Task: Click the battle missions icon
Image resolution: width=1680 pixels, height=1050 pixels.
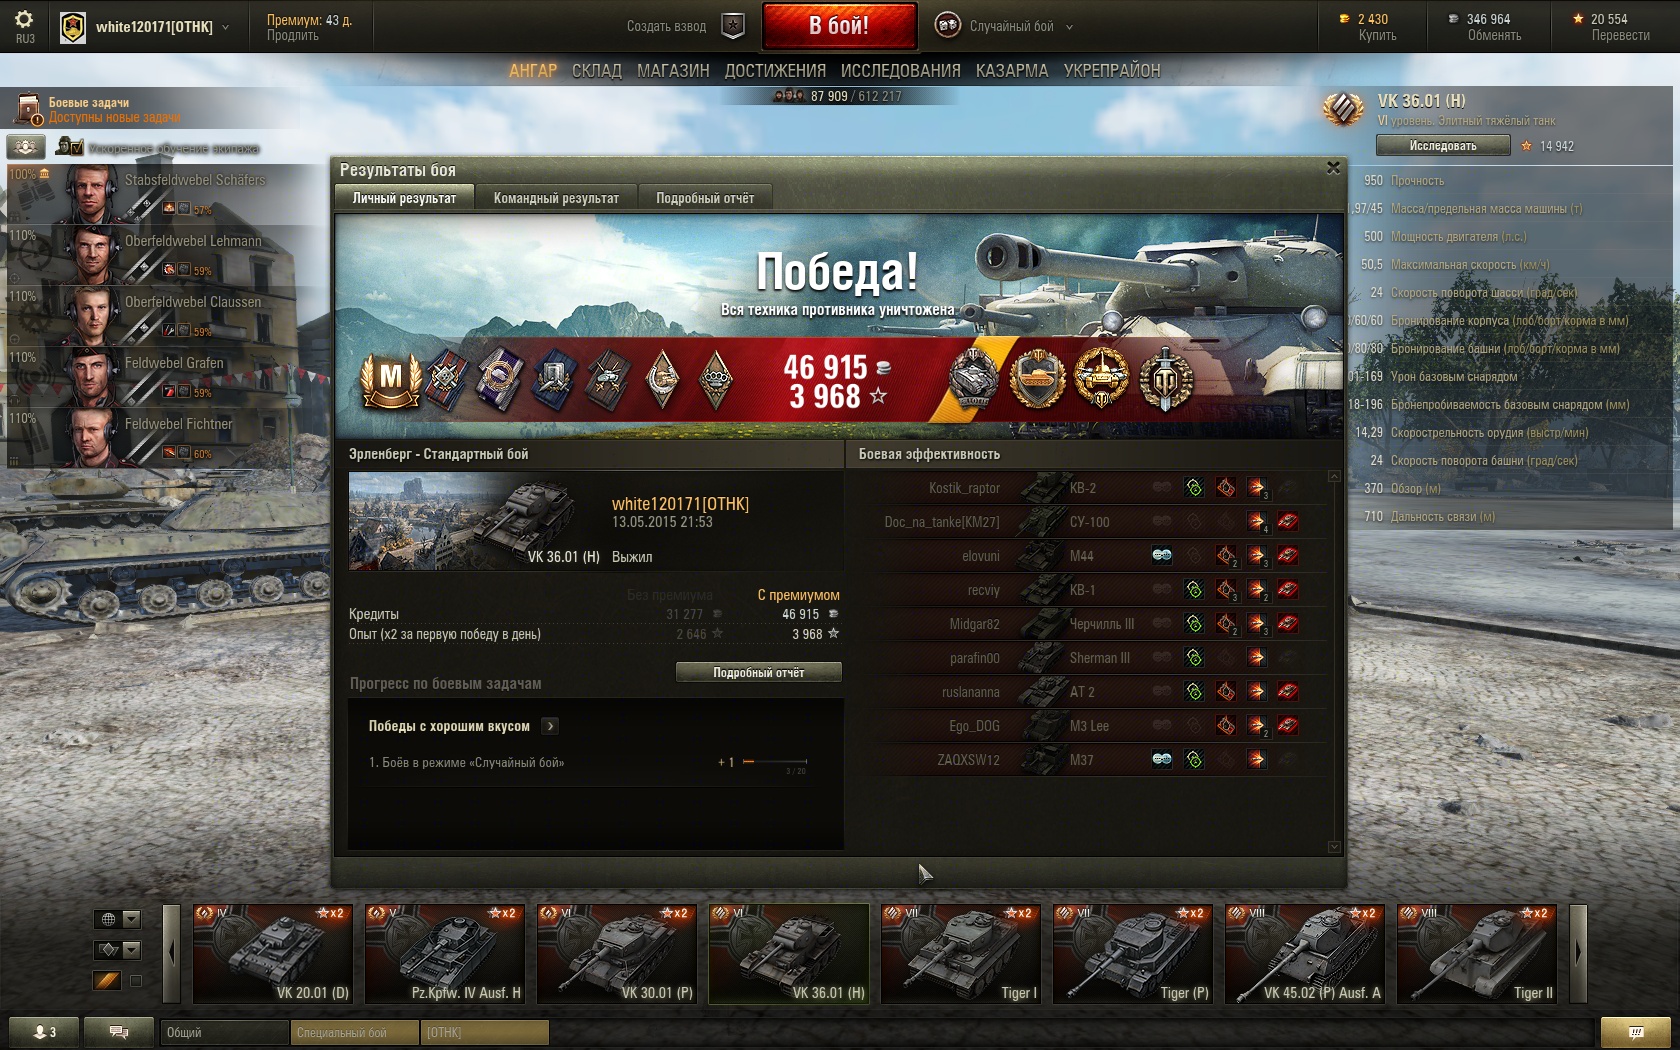Action: point(27,109)
